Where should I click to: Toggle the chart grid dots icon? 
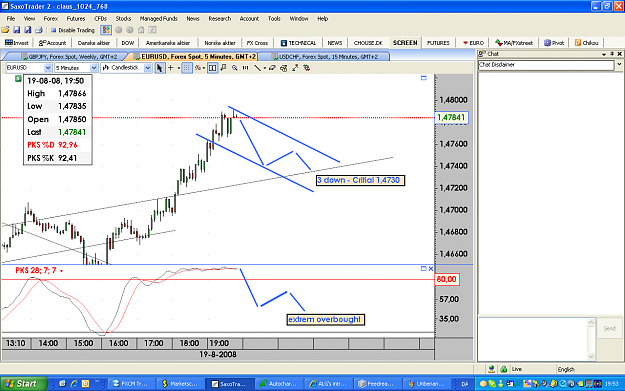pos(187,68)
